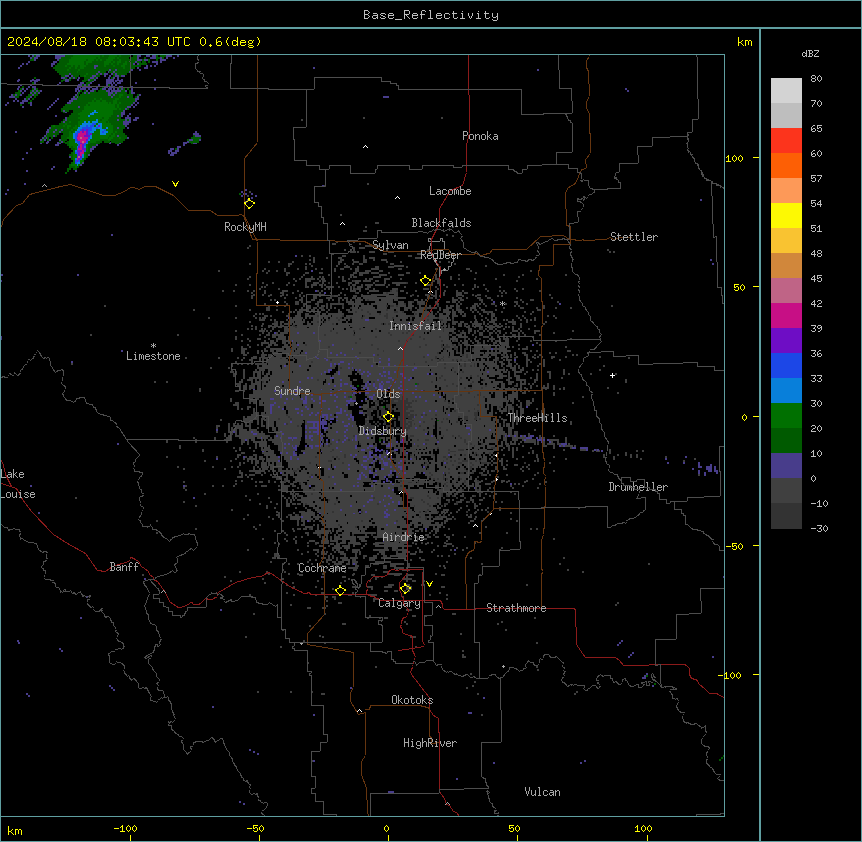Screen dimensions: 862x842
Task: Choose the magenta 39-42 dBZ legend swatch
Action: pyautogui.click(x=786, y=315)
